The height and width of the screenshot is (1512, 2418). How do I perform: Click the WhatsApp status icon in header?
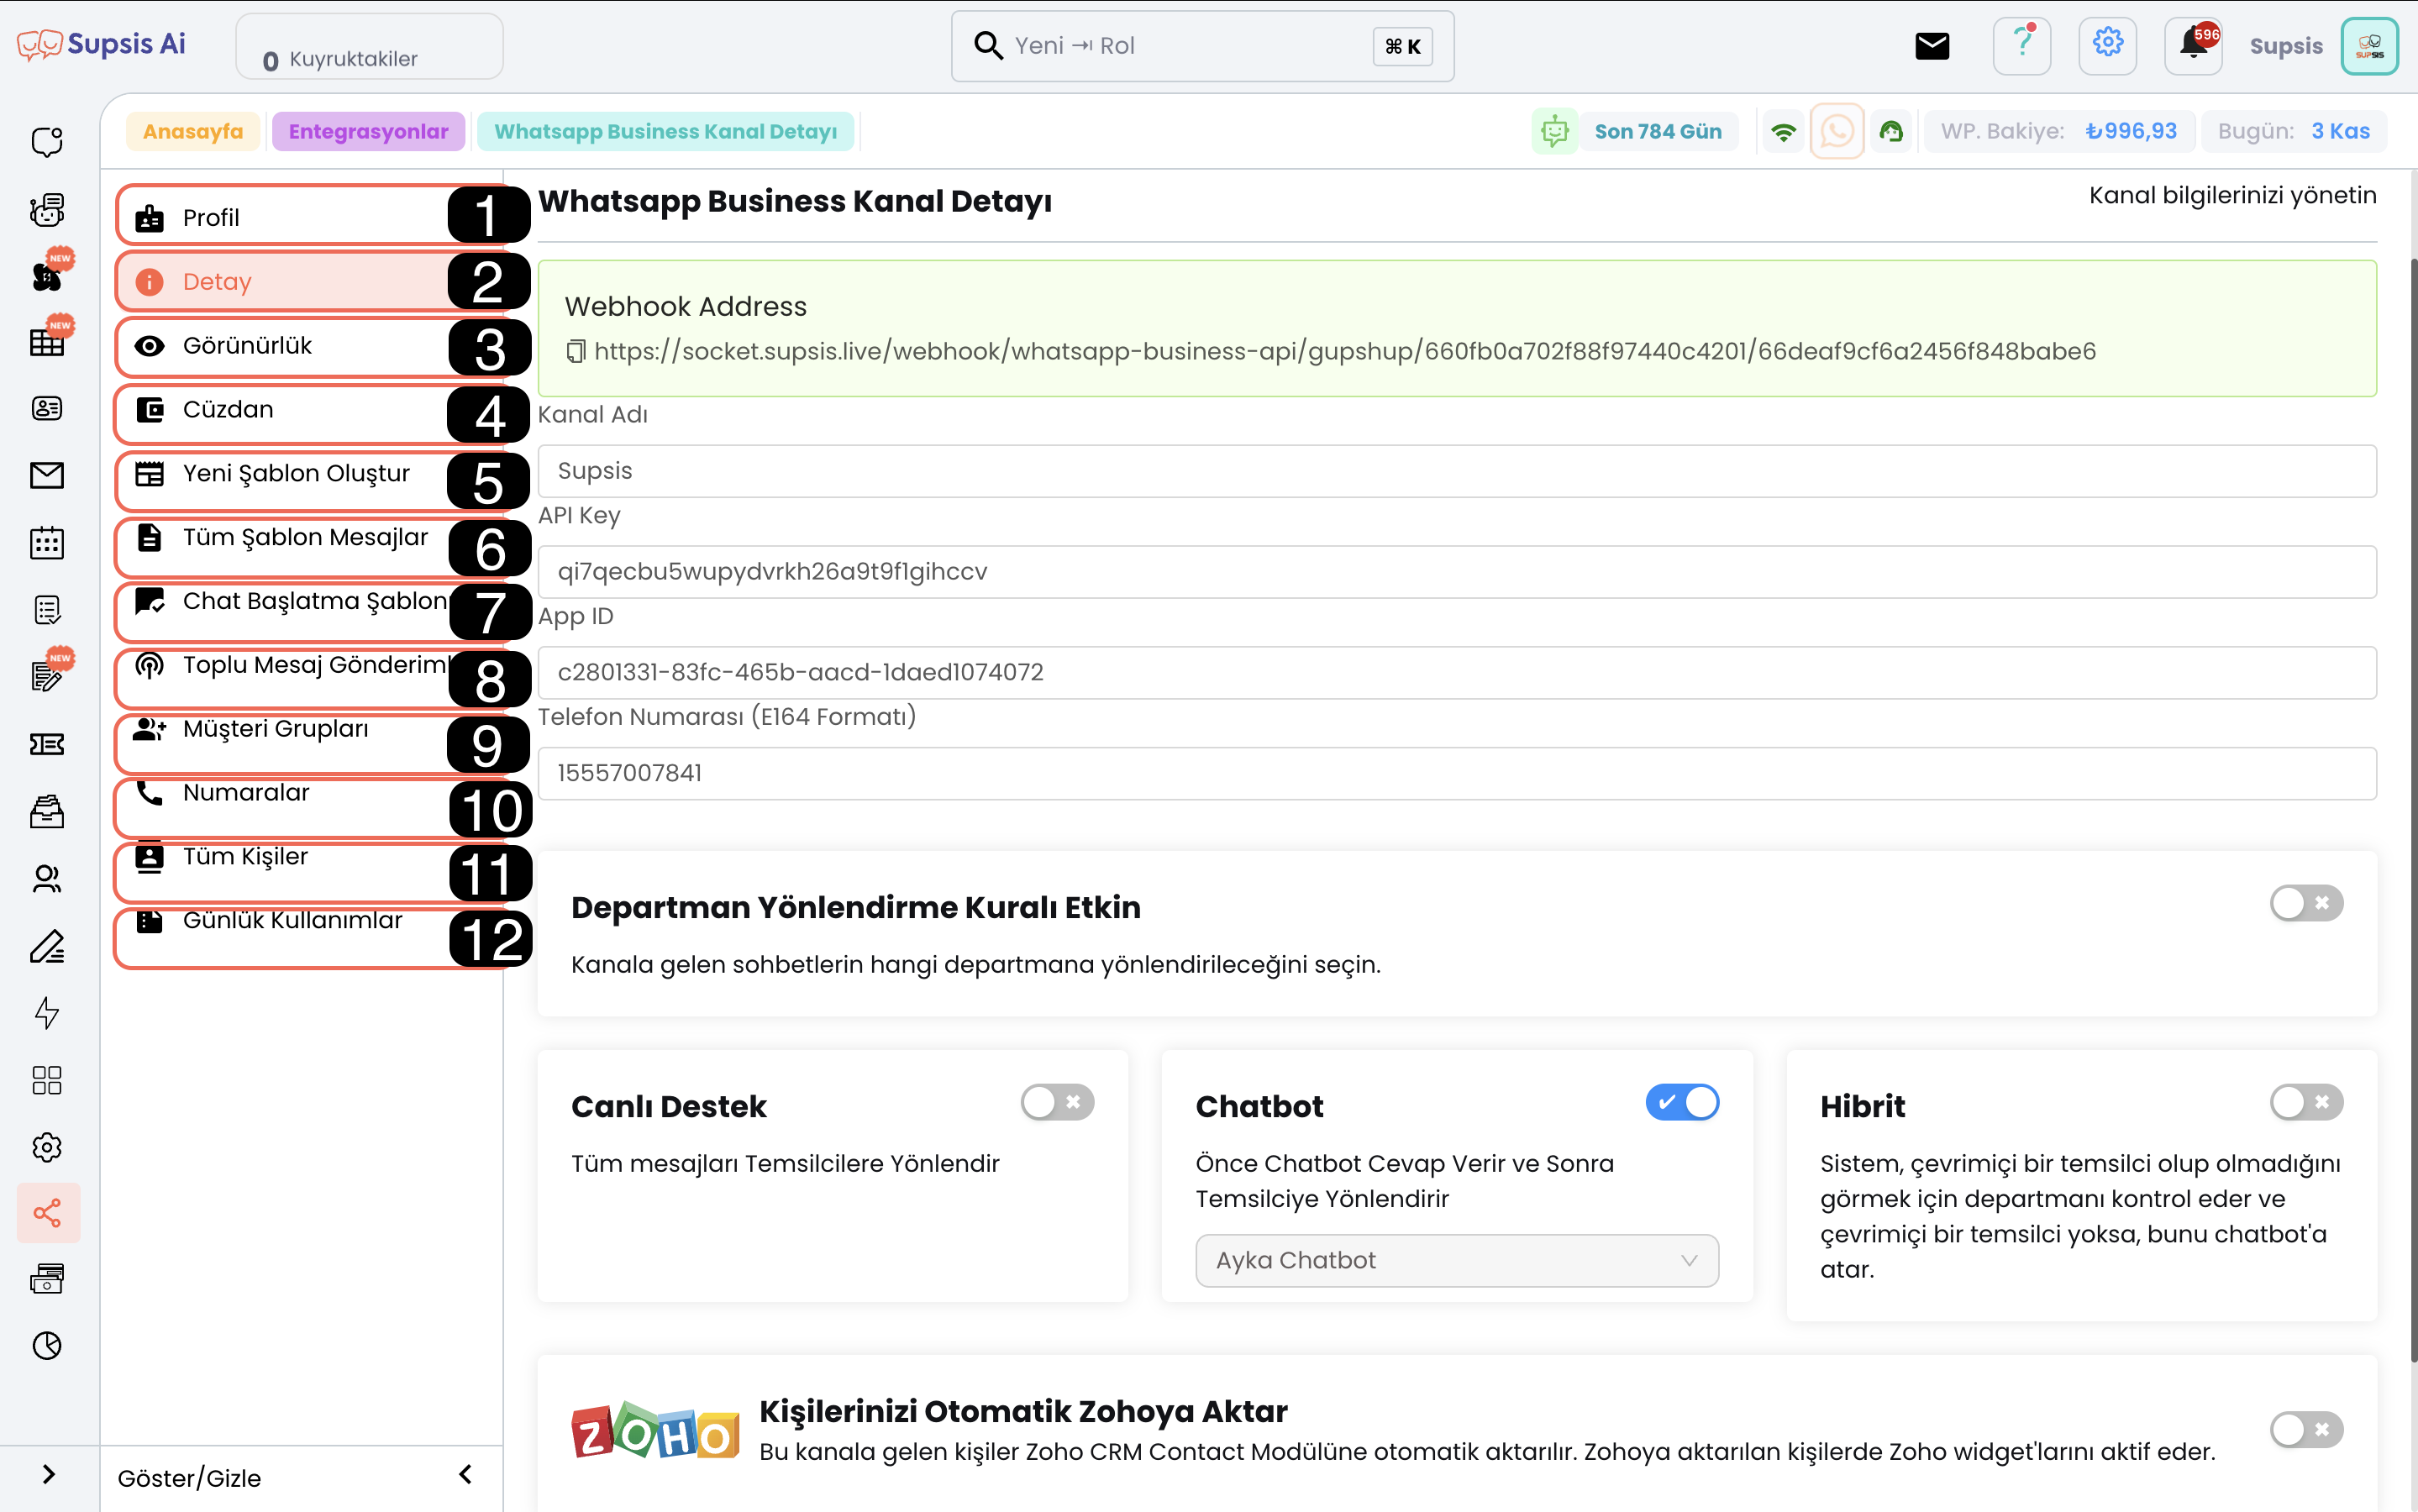tap(1837, 131)
